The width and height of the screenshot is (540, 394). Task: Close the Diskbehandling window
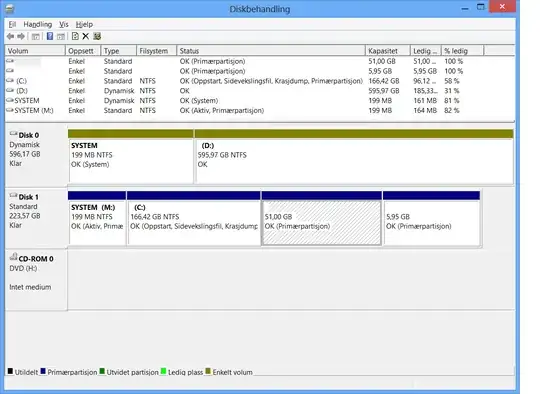point(502,7)
